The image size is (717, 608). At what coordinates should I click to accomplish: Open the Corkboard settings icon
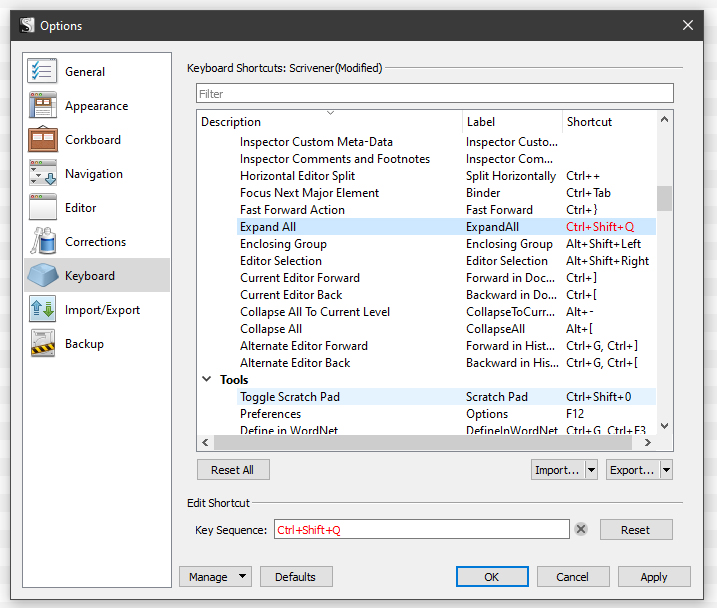[x=43, y=139]
